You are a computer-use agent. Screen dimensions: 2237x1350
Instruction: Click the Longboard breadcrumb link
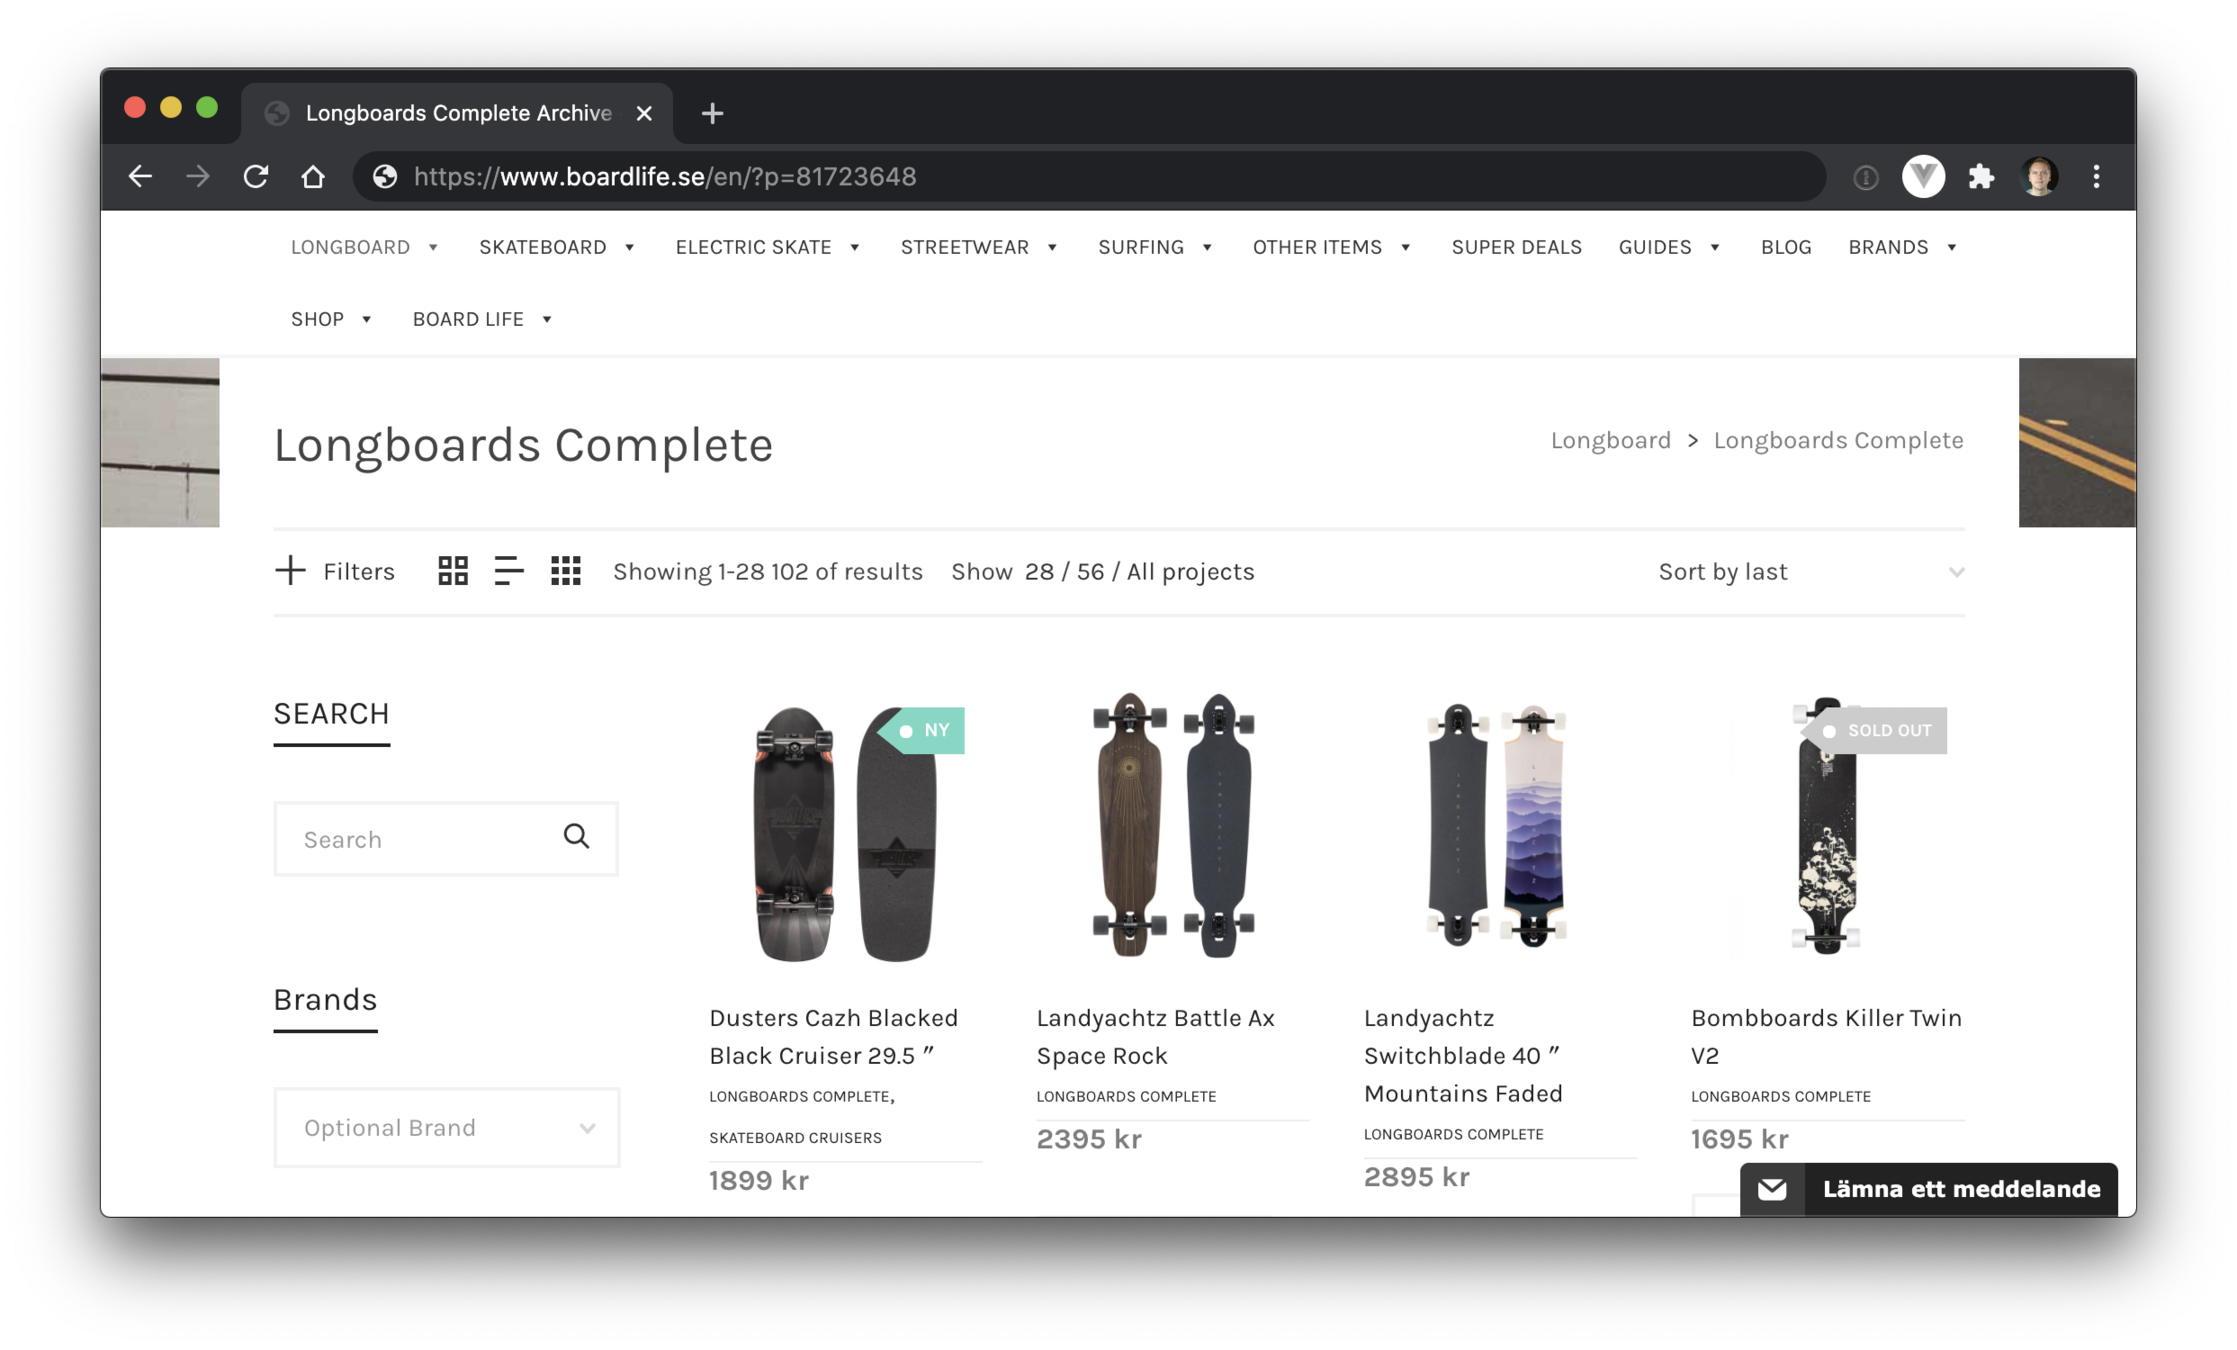(1610, 440)
